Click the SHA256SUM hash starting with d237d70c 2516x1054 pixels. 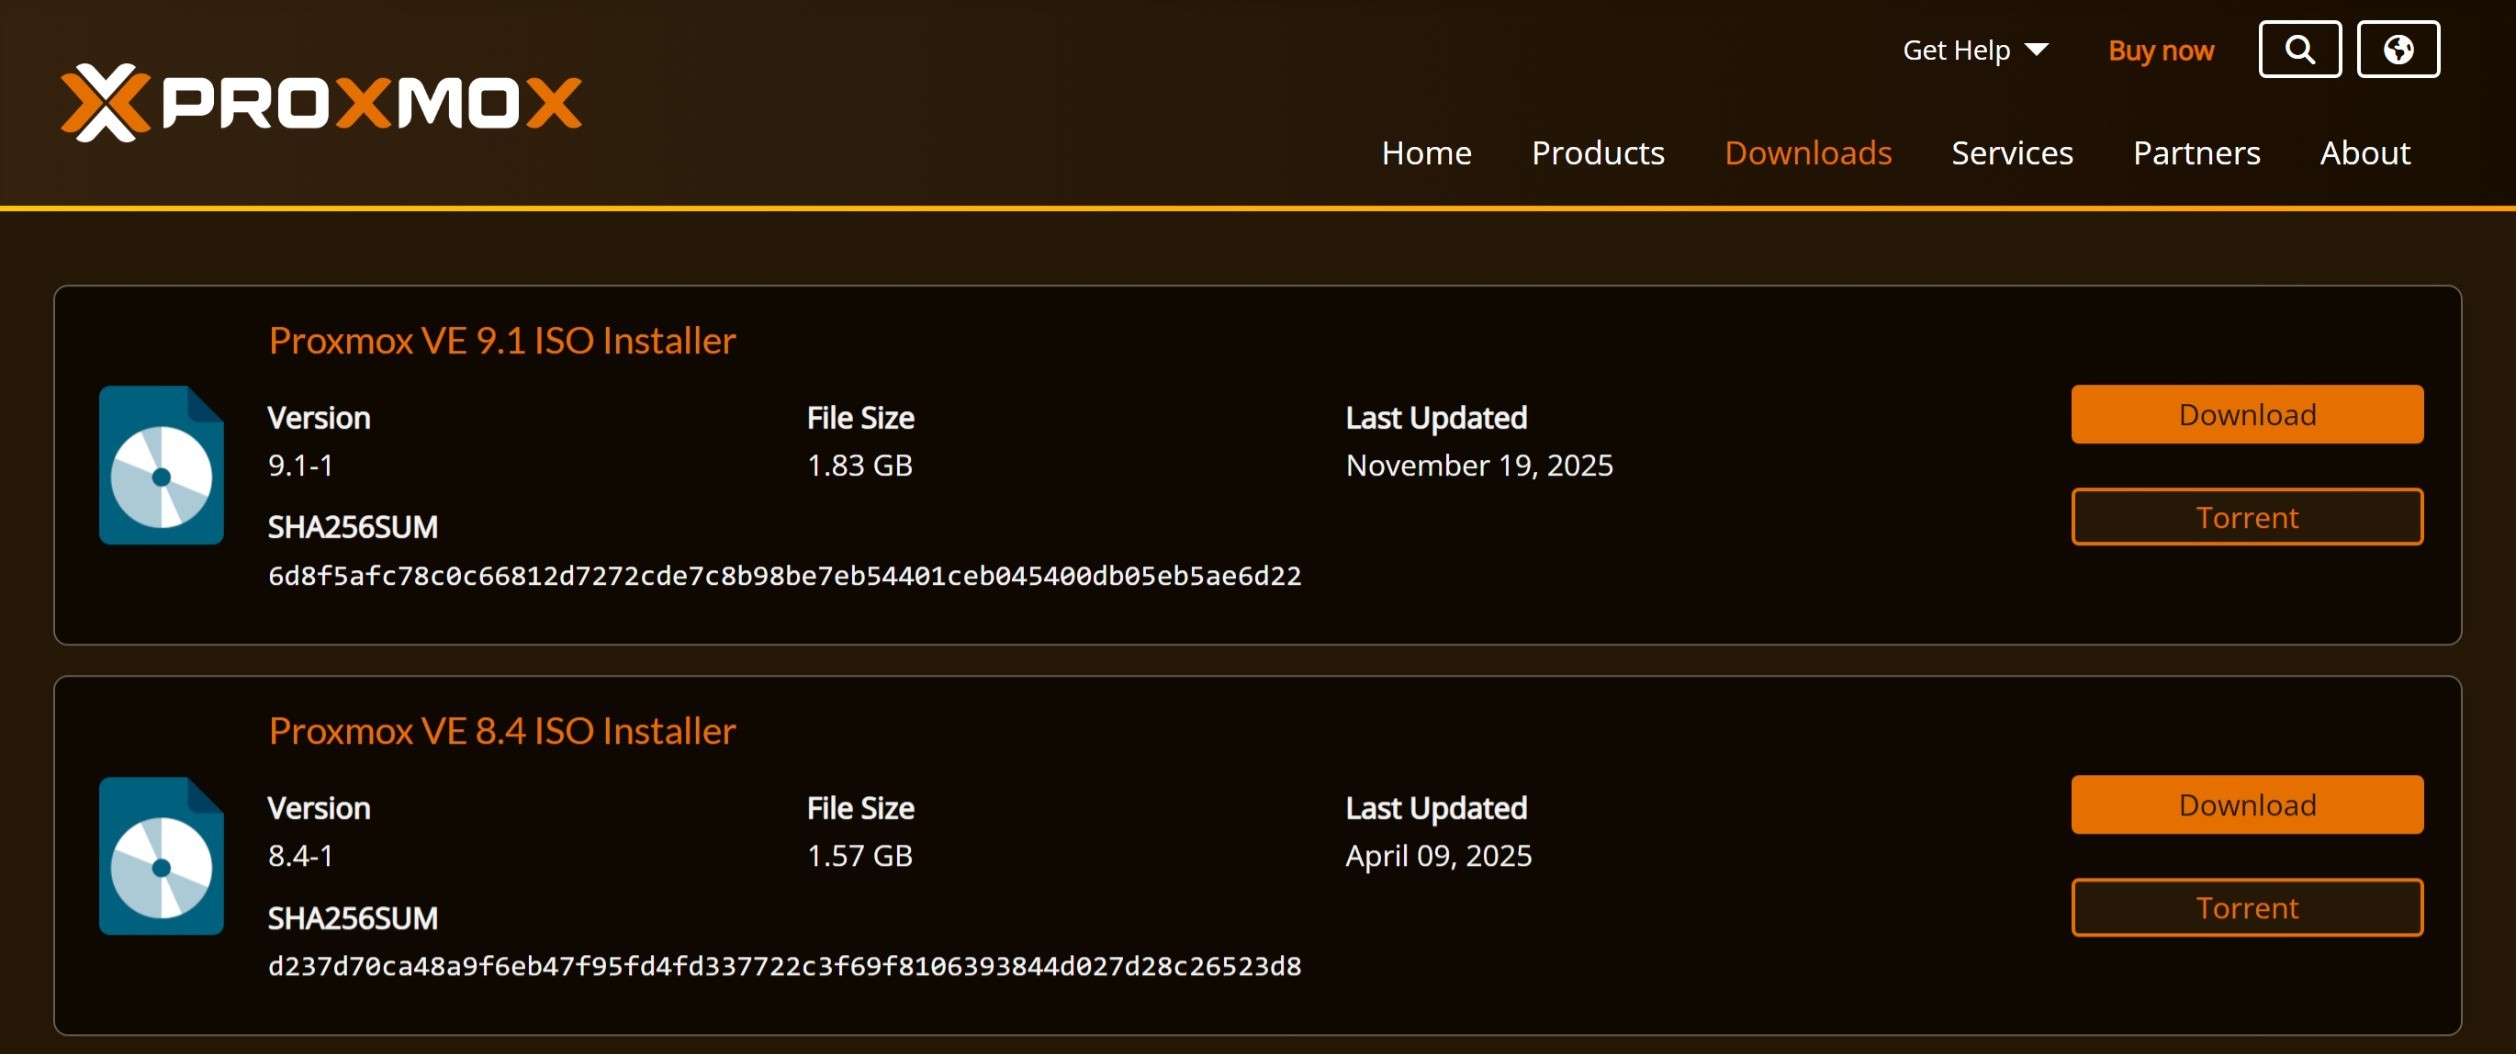tap(785, 966)
